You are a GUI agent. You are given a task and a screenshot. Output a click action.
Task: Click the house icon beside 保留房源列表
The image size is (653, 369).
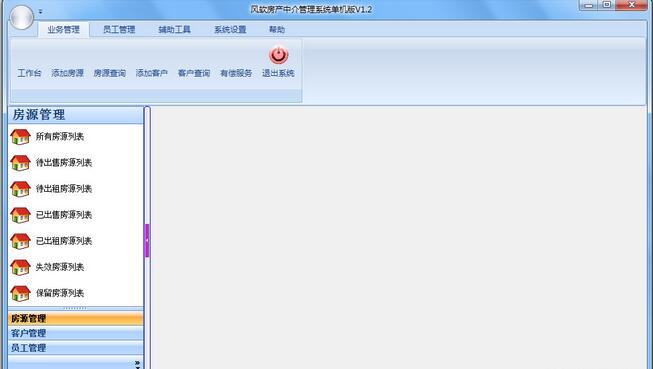[20, 293]
